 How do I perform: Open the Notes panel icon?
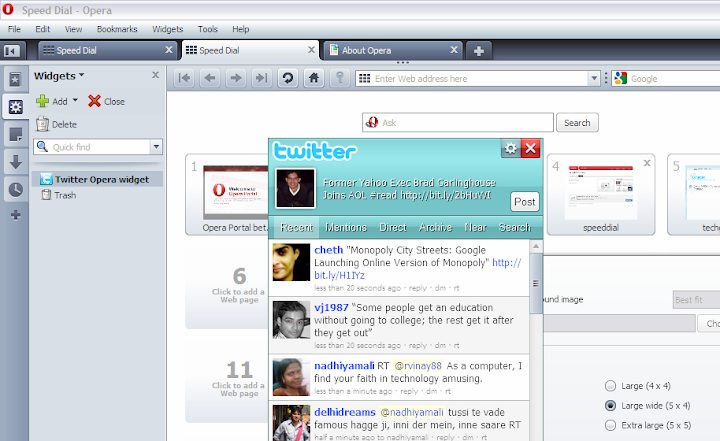pyautogui.click(x=15, y=135)
